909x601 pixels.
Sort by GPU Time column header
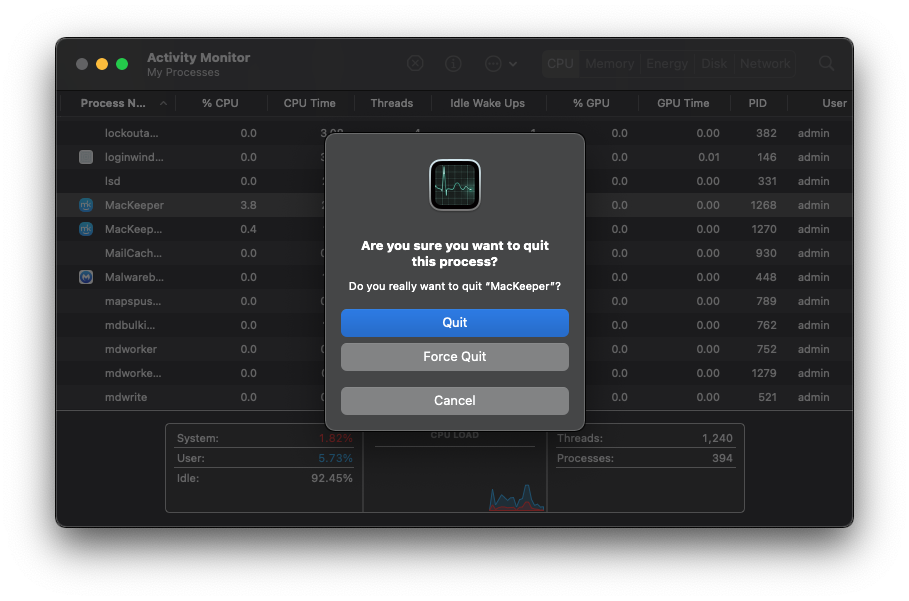point(683,103)
